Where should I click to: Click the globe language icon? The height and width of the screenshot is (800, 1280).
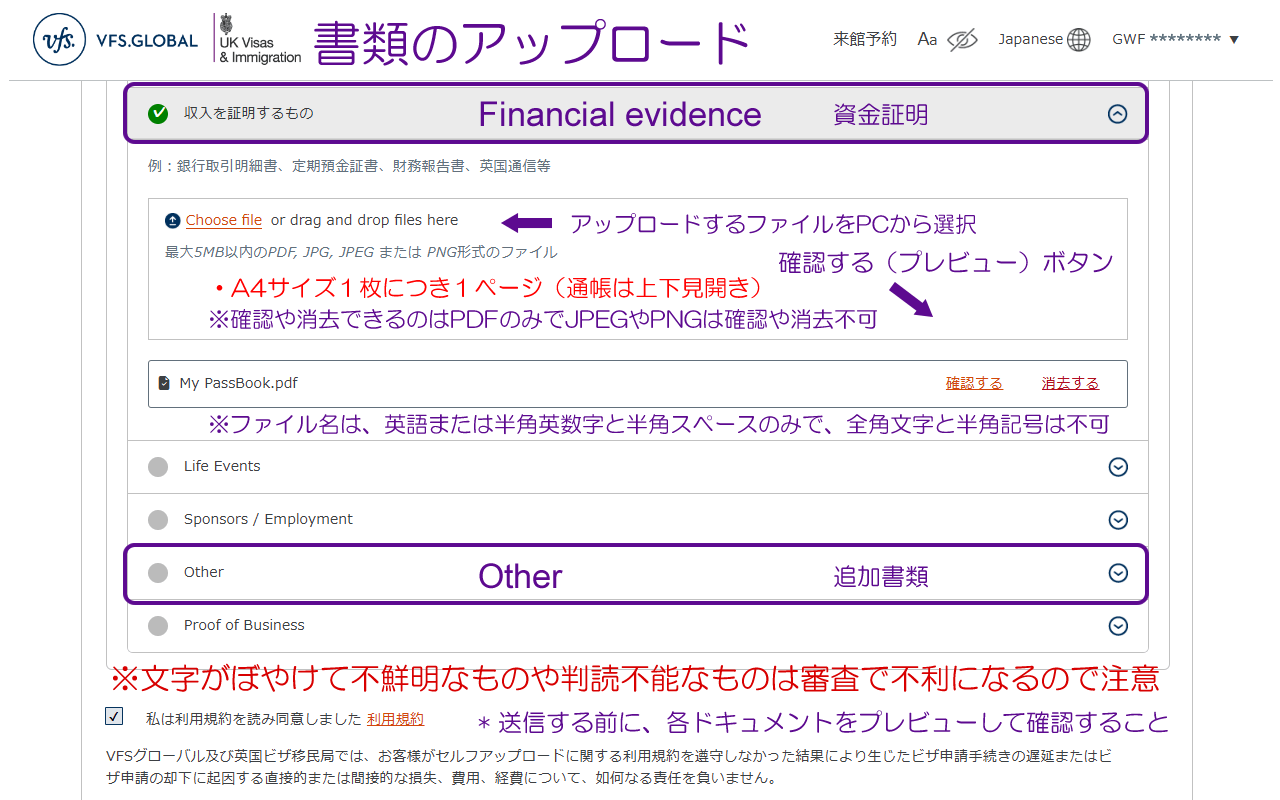[x=1078, y=40]
